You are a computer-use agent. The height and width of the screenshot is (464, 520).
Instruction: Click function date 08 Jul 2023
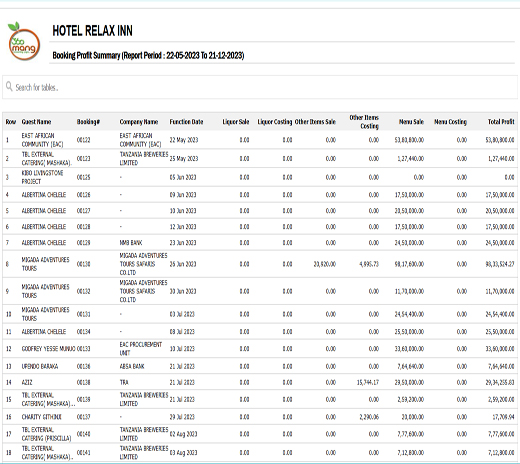tap(182, 332)
